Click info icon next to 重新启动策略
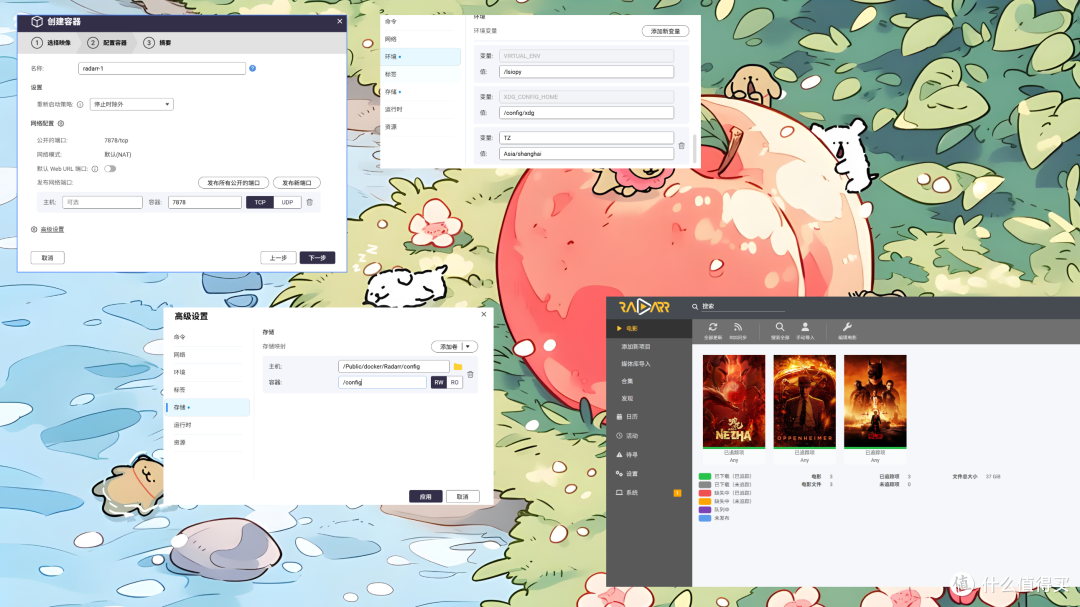 80,105
